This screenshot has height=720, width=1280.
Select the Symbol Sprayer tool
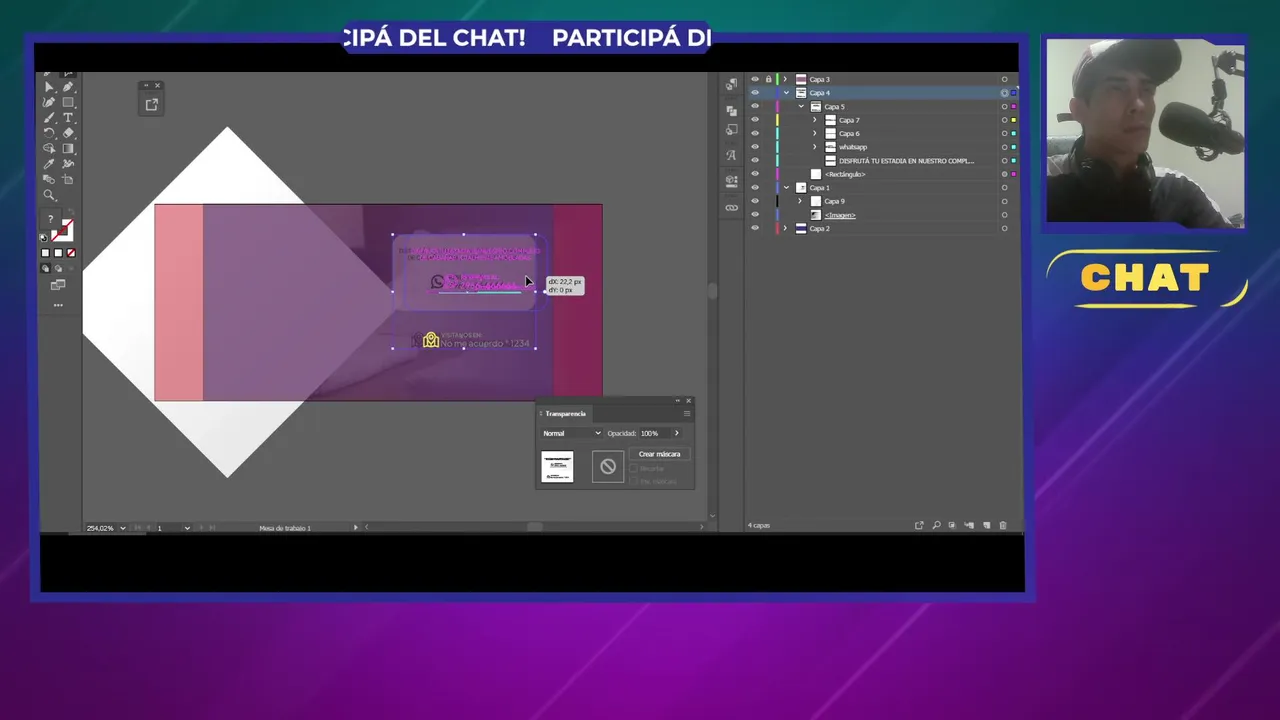click(68, 163)
